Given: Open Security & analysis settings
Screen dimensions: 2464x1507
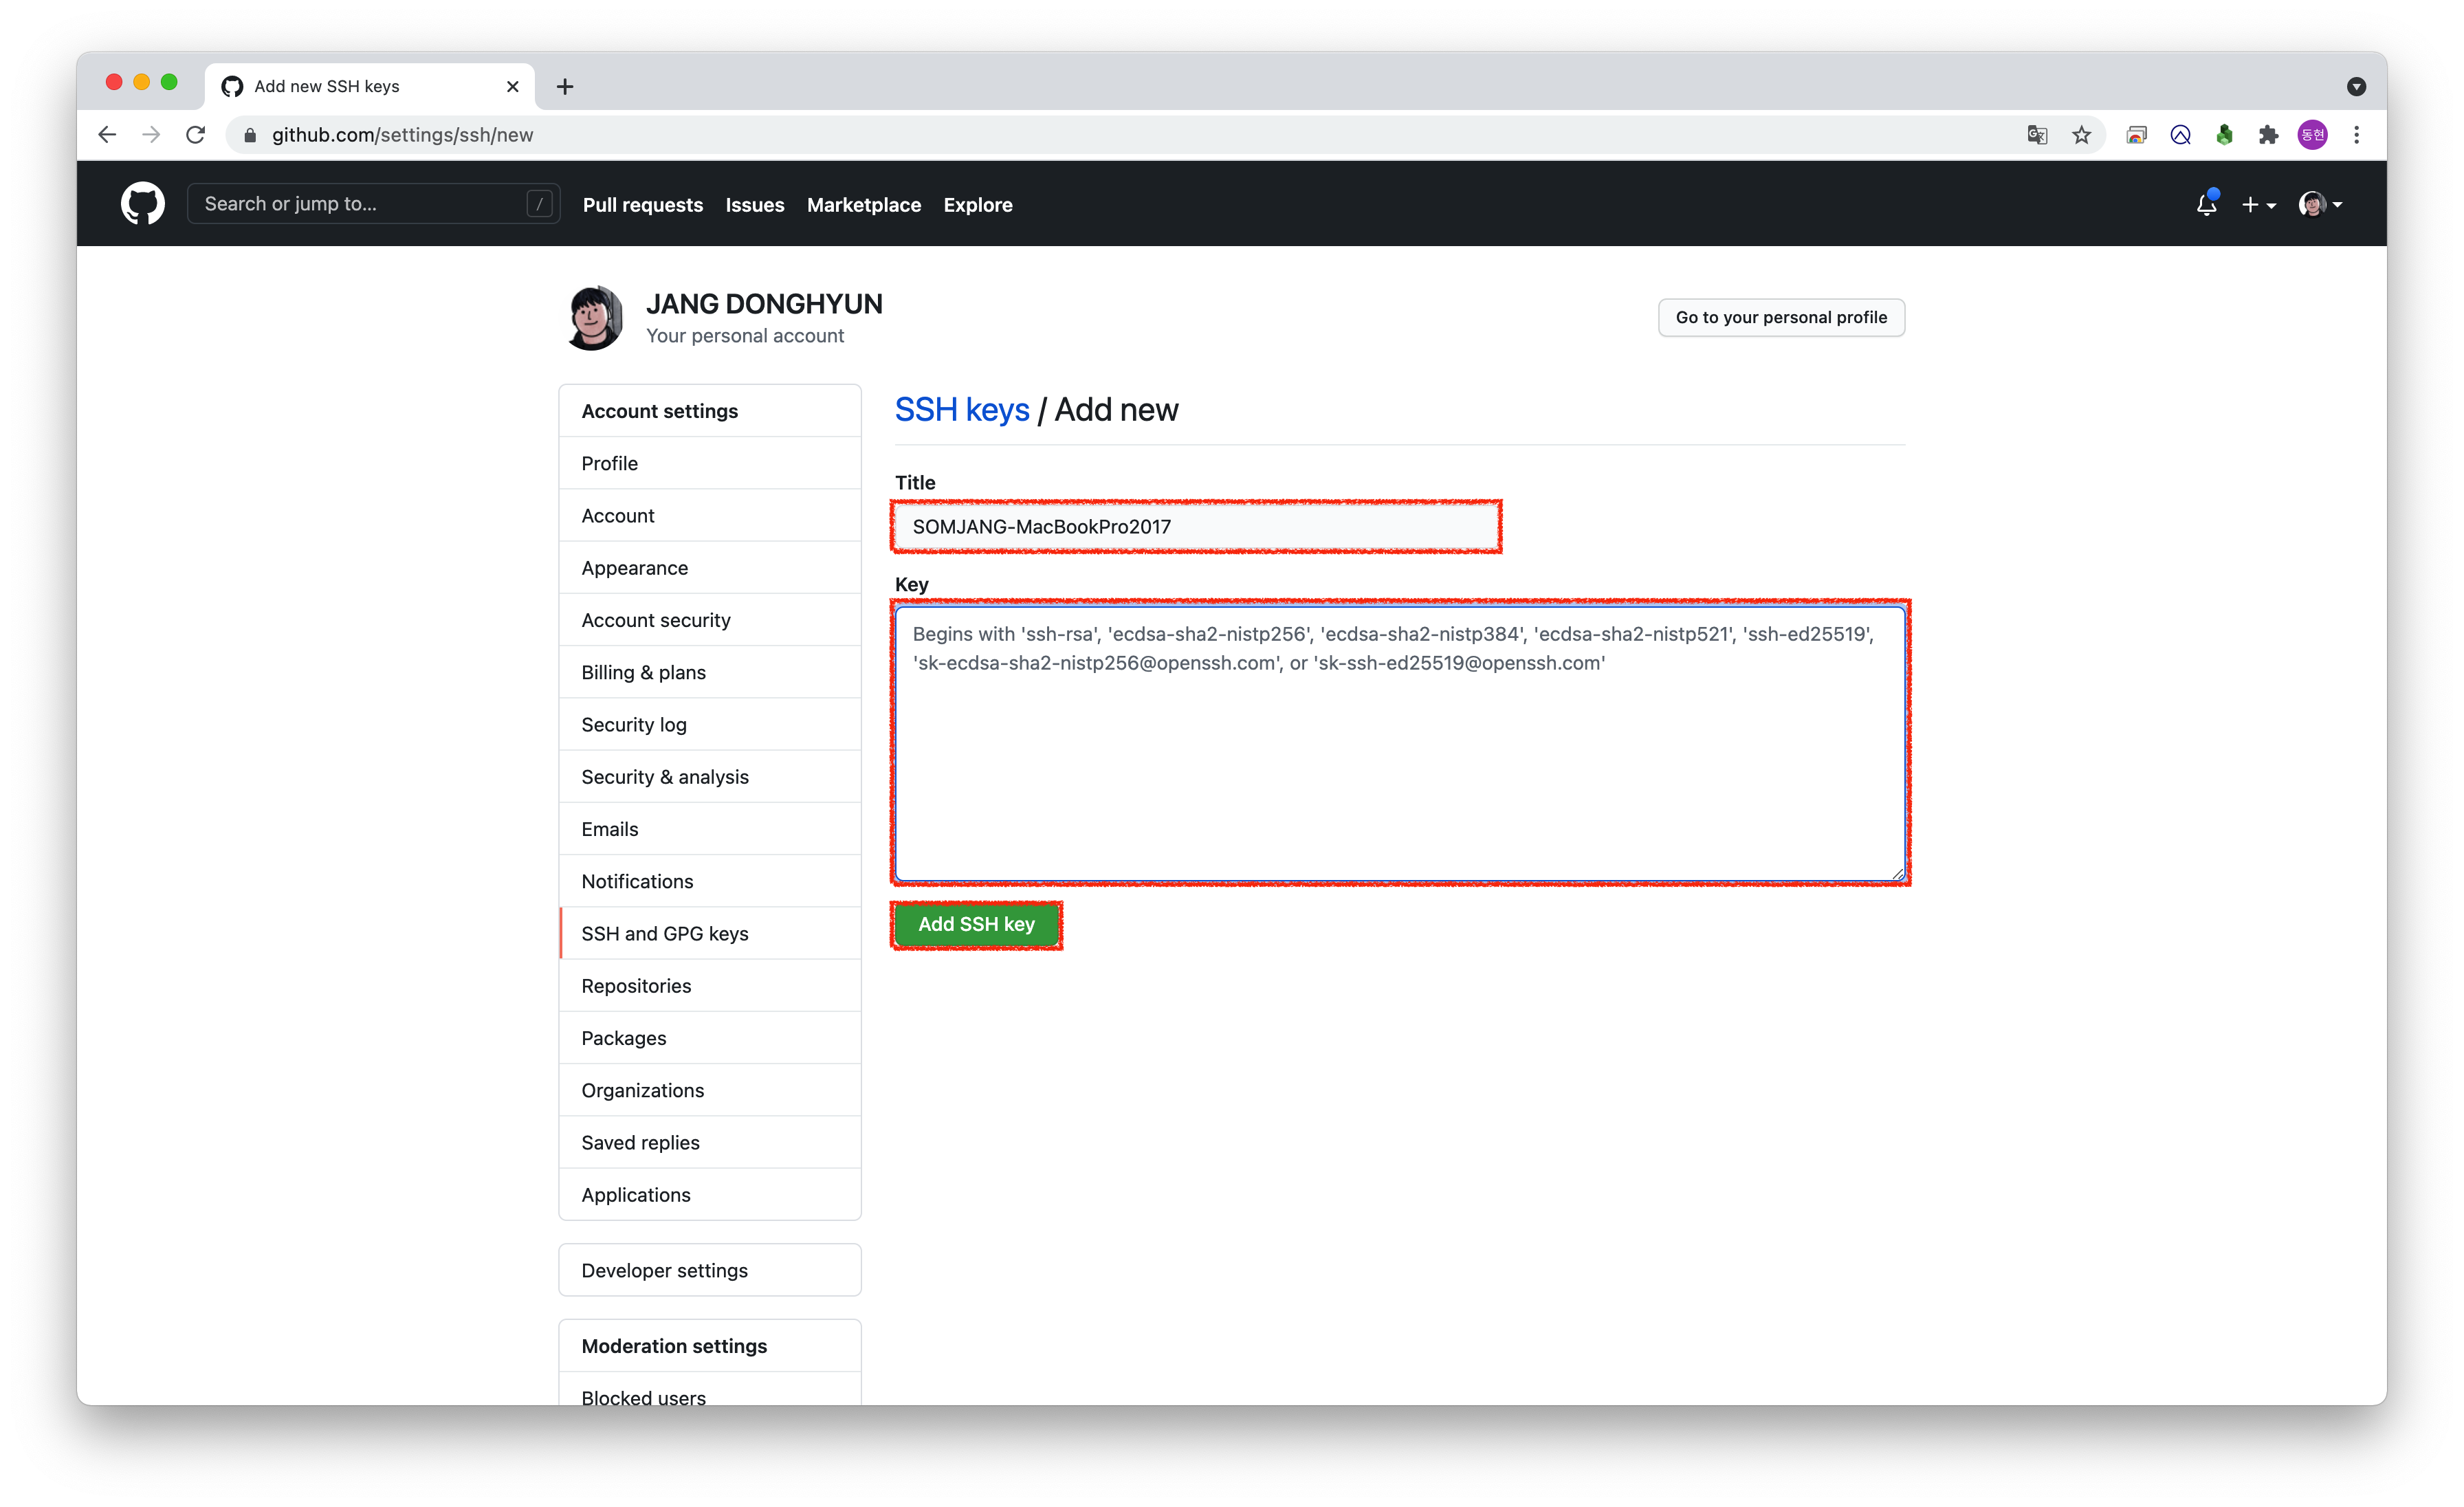Looking at the screenshot, I should point(710,776).
